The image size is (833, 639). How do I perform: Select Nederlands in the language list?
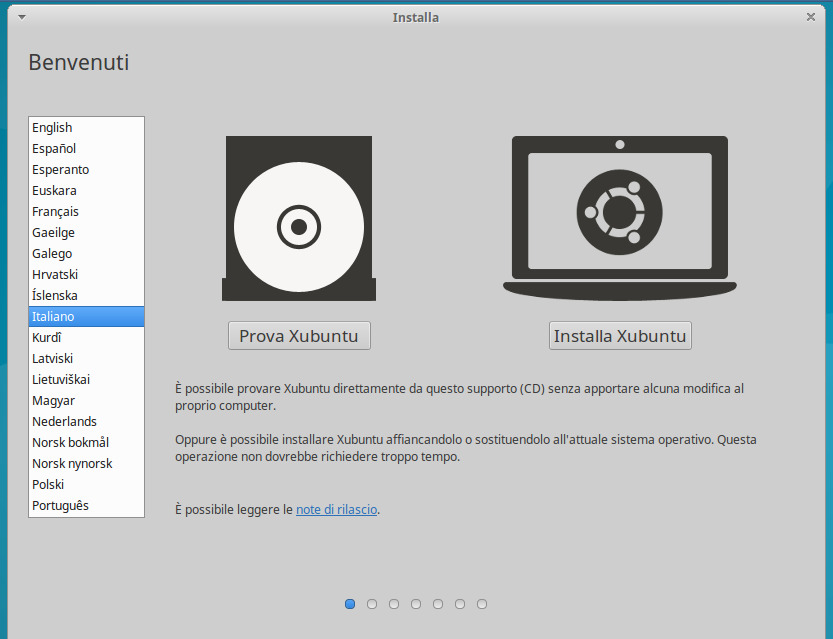point(86,421)
